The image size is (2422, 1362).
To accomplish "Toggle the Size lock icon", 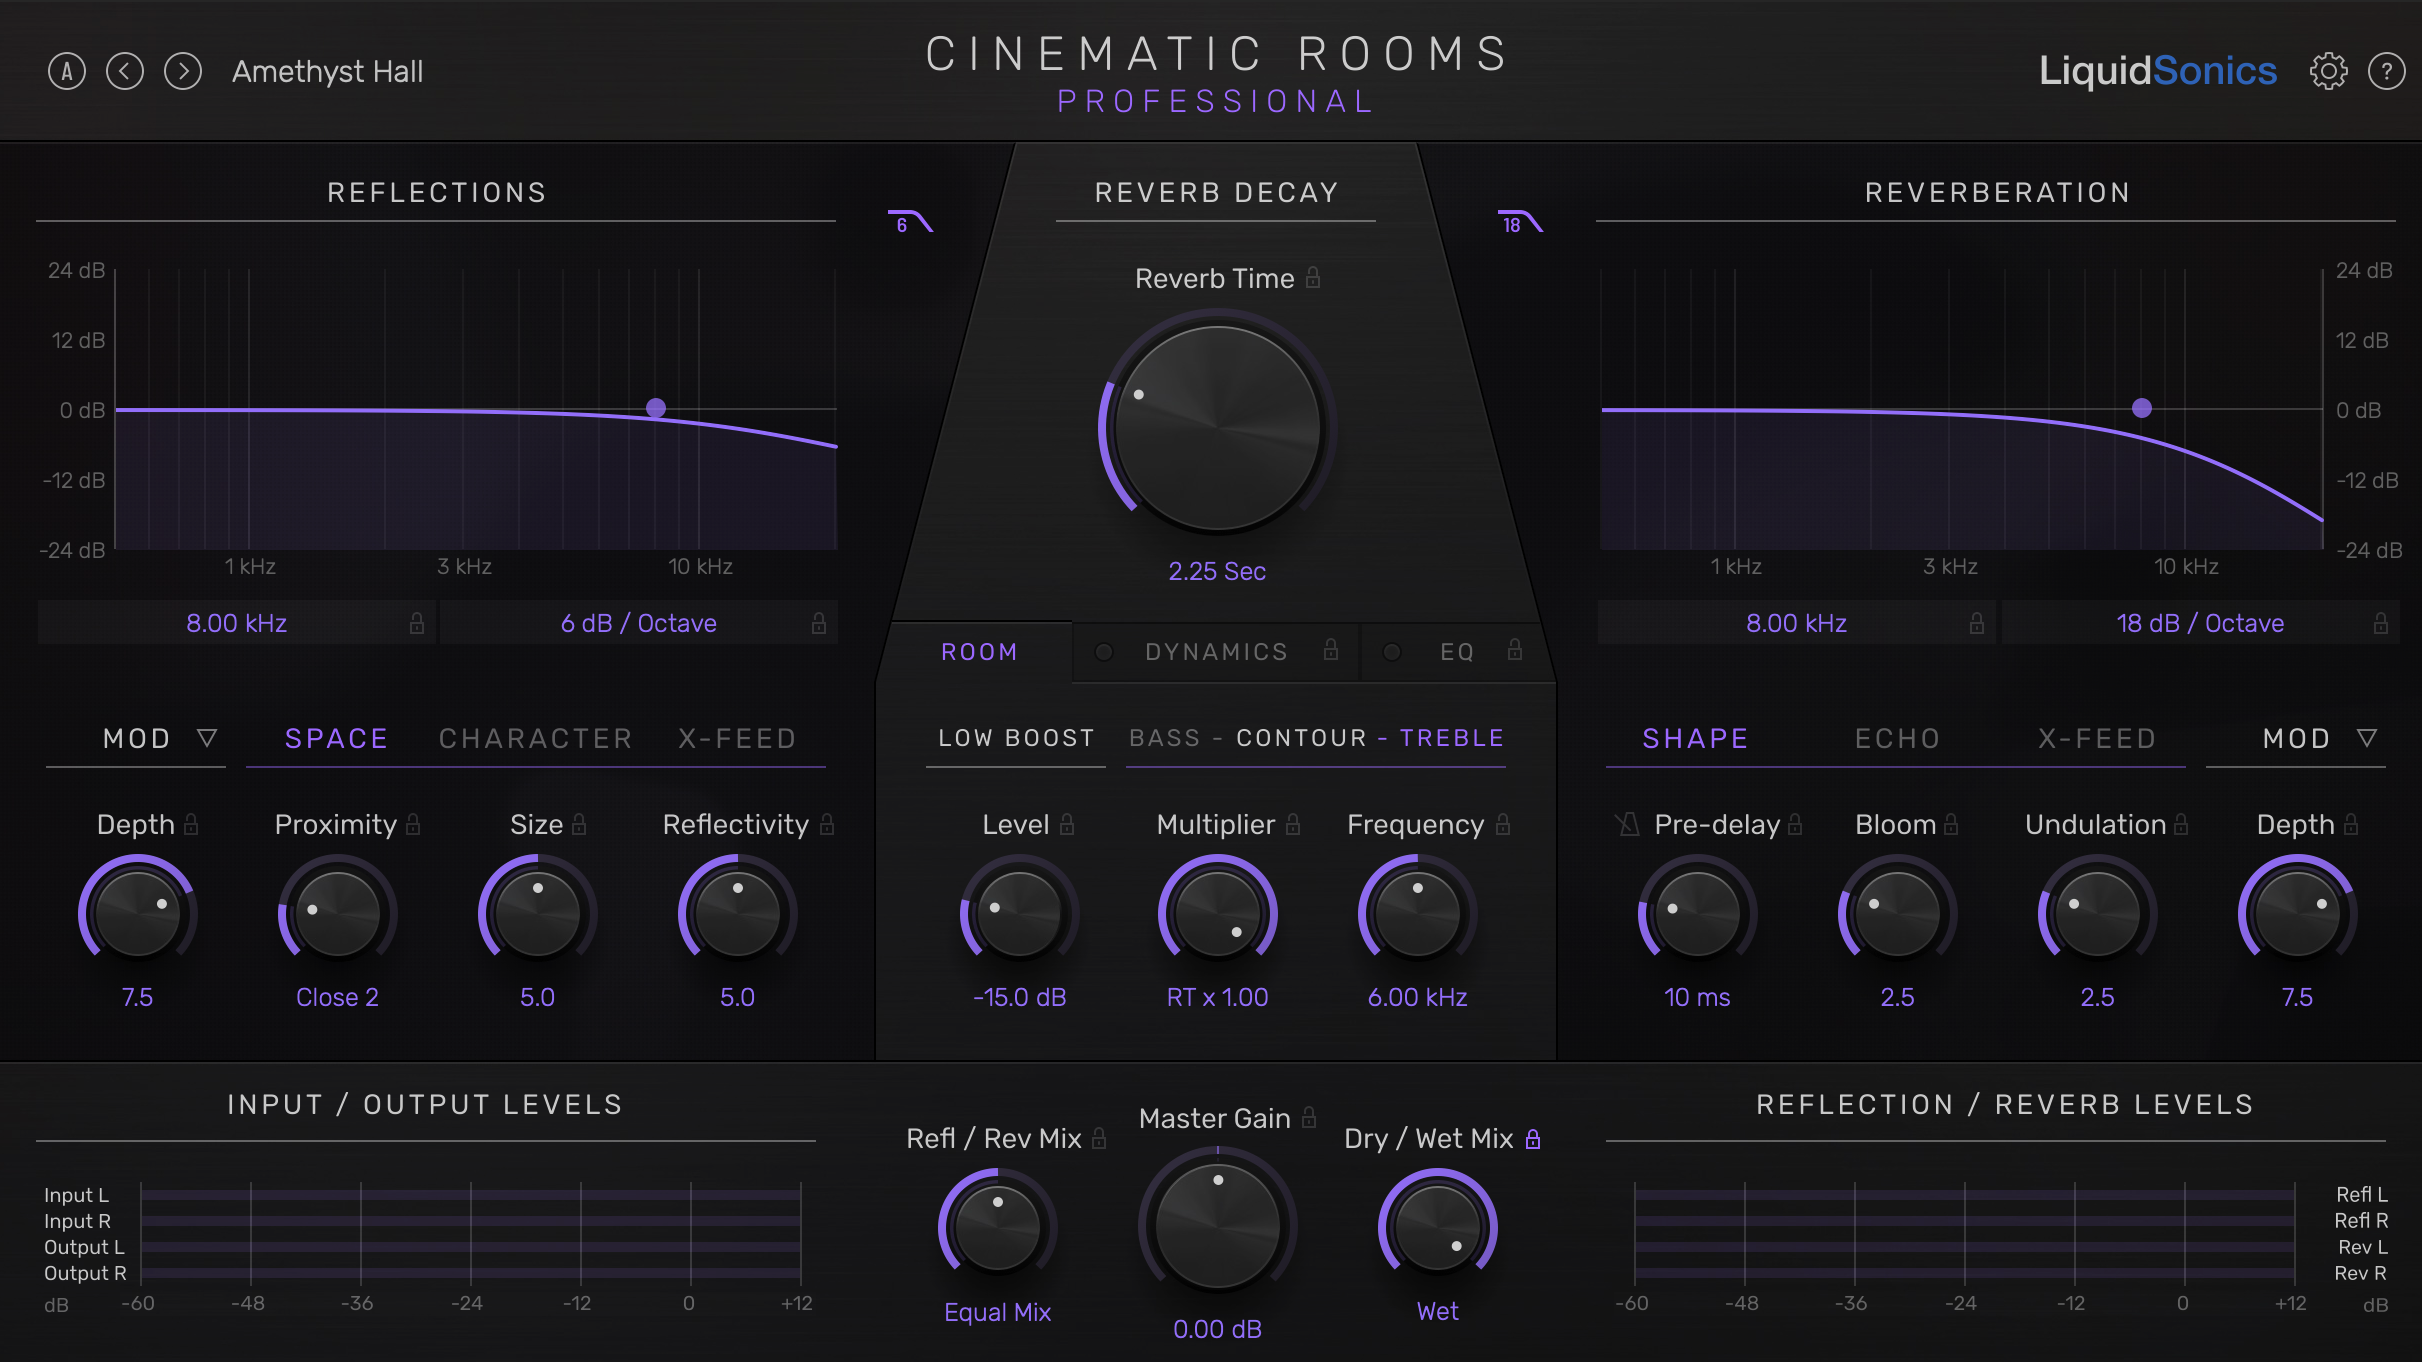I will point(579,824).
